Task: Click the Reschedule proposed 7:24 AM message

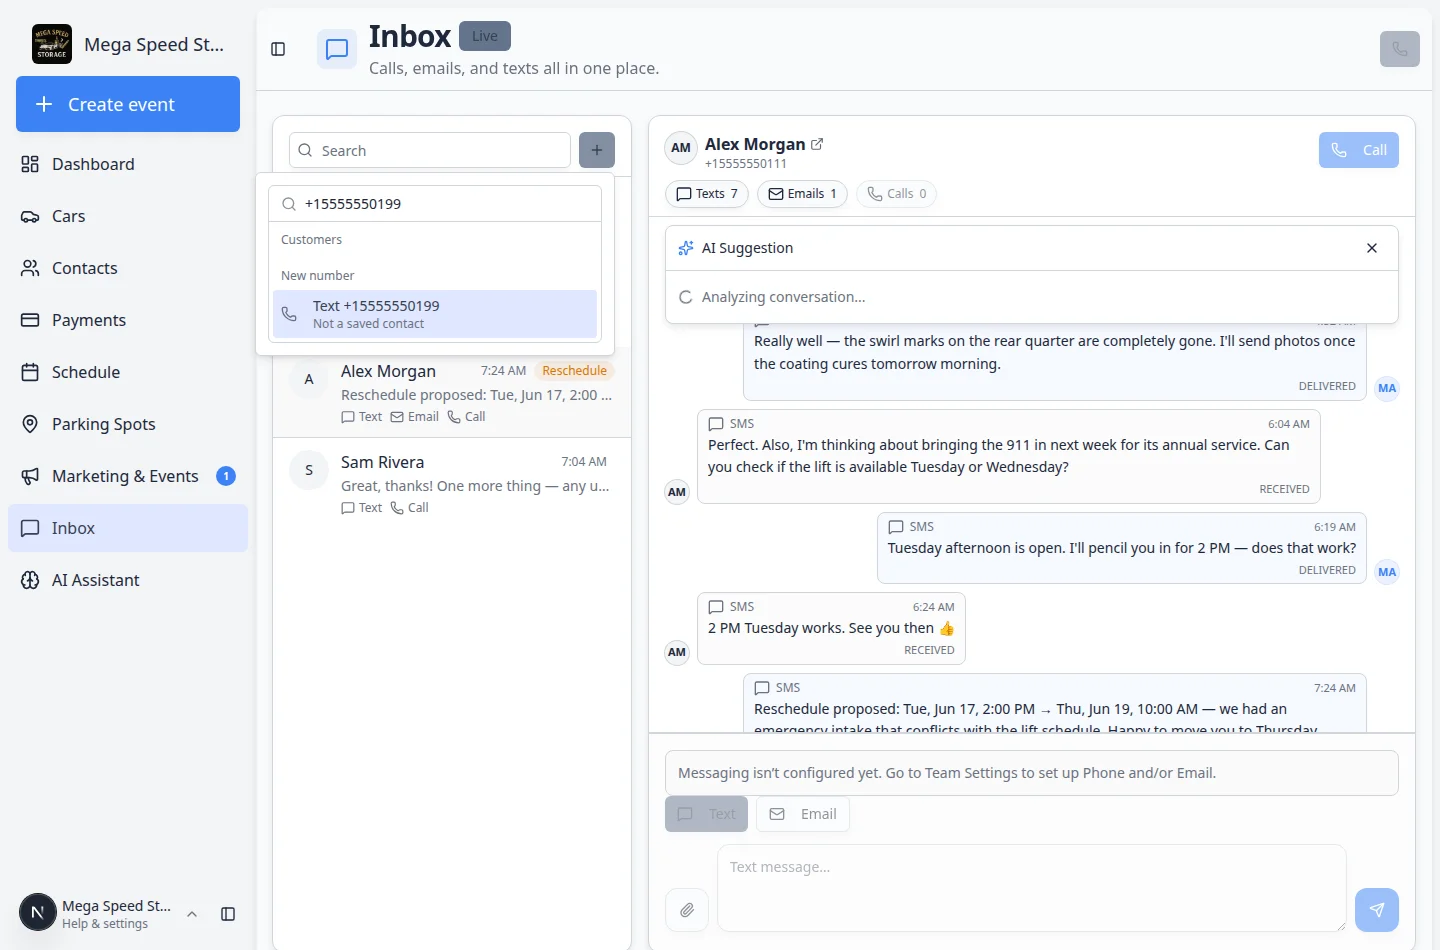Action: click(1055, 704)
